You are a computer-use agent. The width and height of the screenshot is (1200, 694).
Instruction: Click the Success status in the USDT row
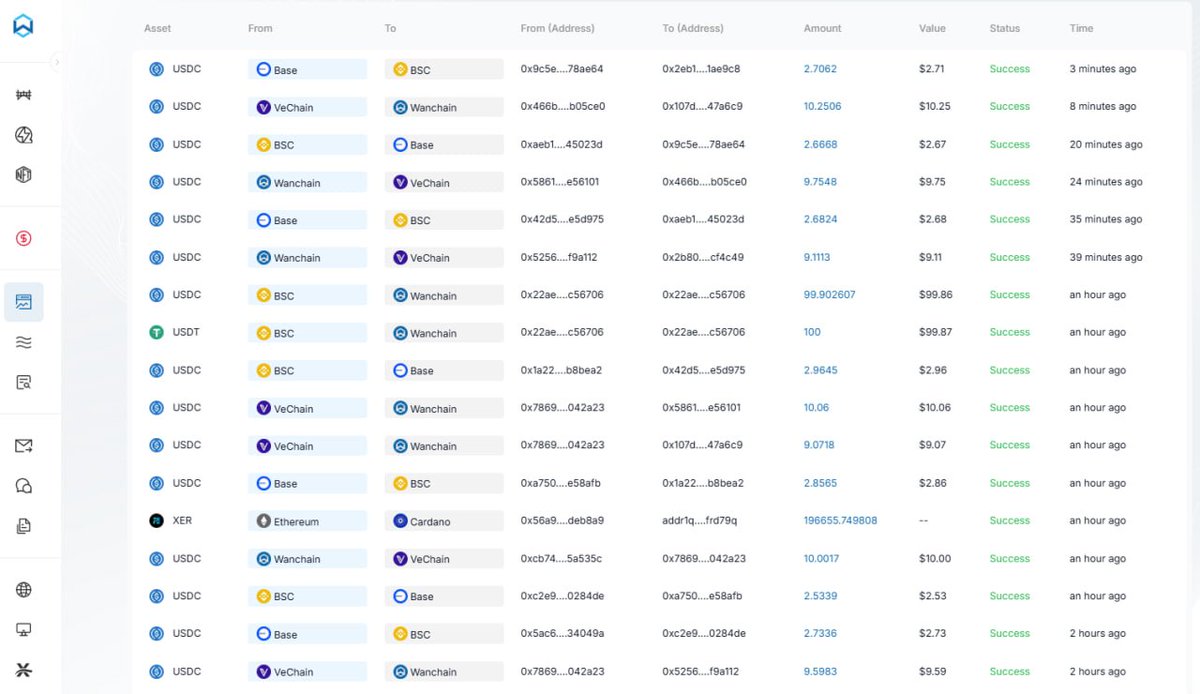click(1009, 332)
